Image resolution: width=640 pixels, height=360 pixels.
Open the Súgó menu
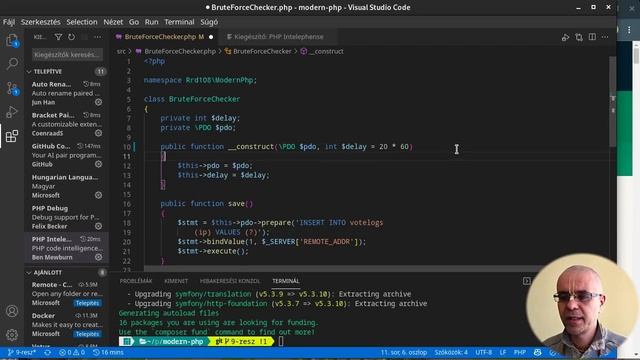pyautogui.click(x=209, y=22)
